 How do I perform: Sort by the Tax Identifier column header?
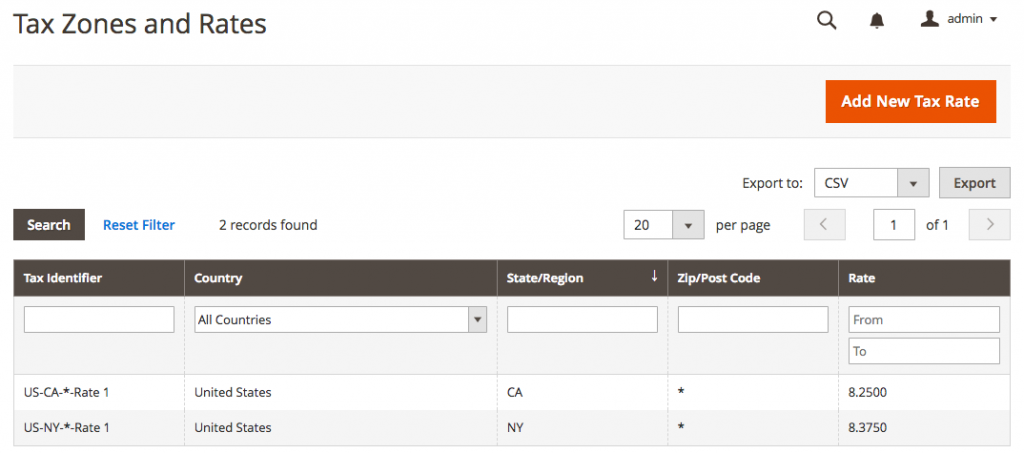pyautogui.click(x=63, y=278)
